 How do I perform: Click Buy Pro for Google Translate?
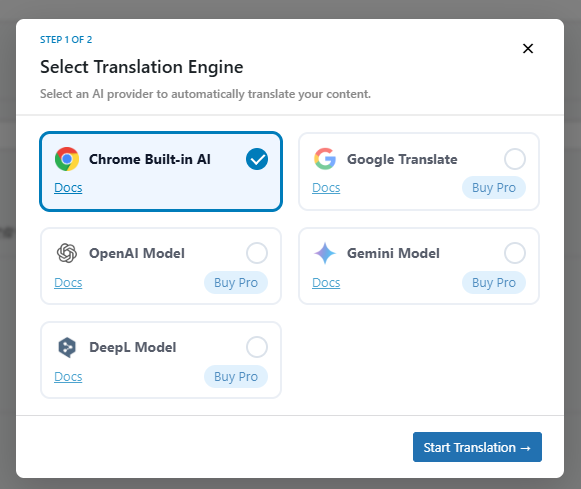pyautogui.click(x=494, y=188)
